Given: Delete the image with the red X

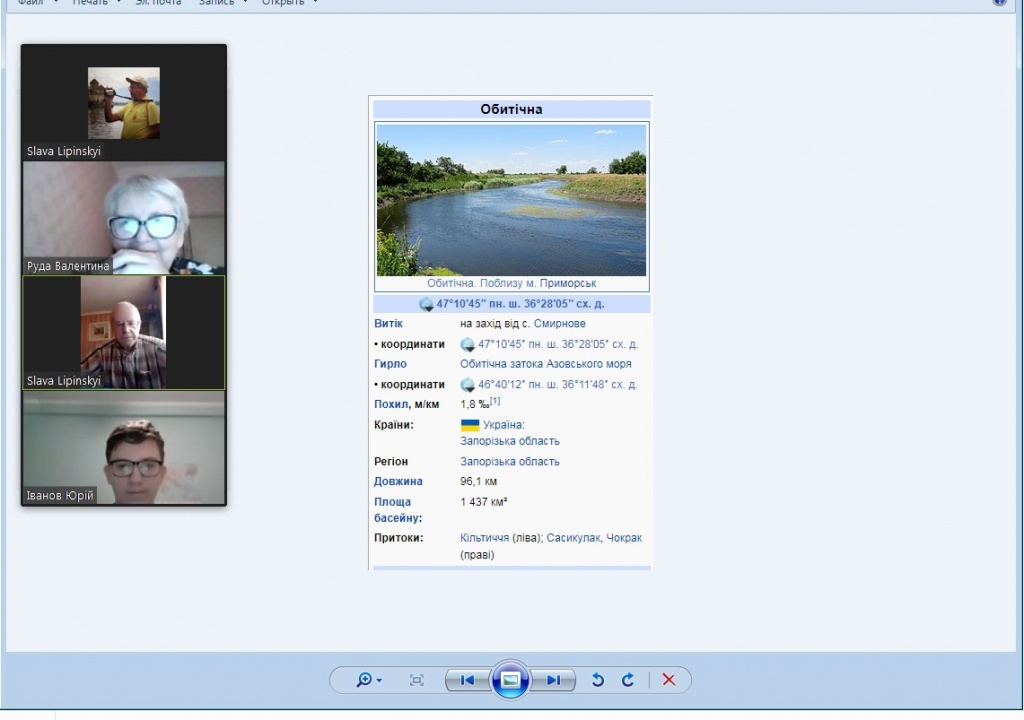Looking at the screenshot, I should pos(669,680).
